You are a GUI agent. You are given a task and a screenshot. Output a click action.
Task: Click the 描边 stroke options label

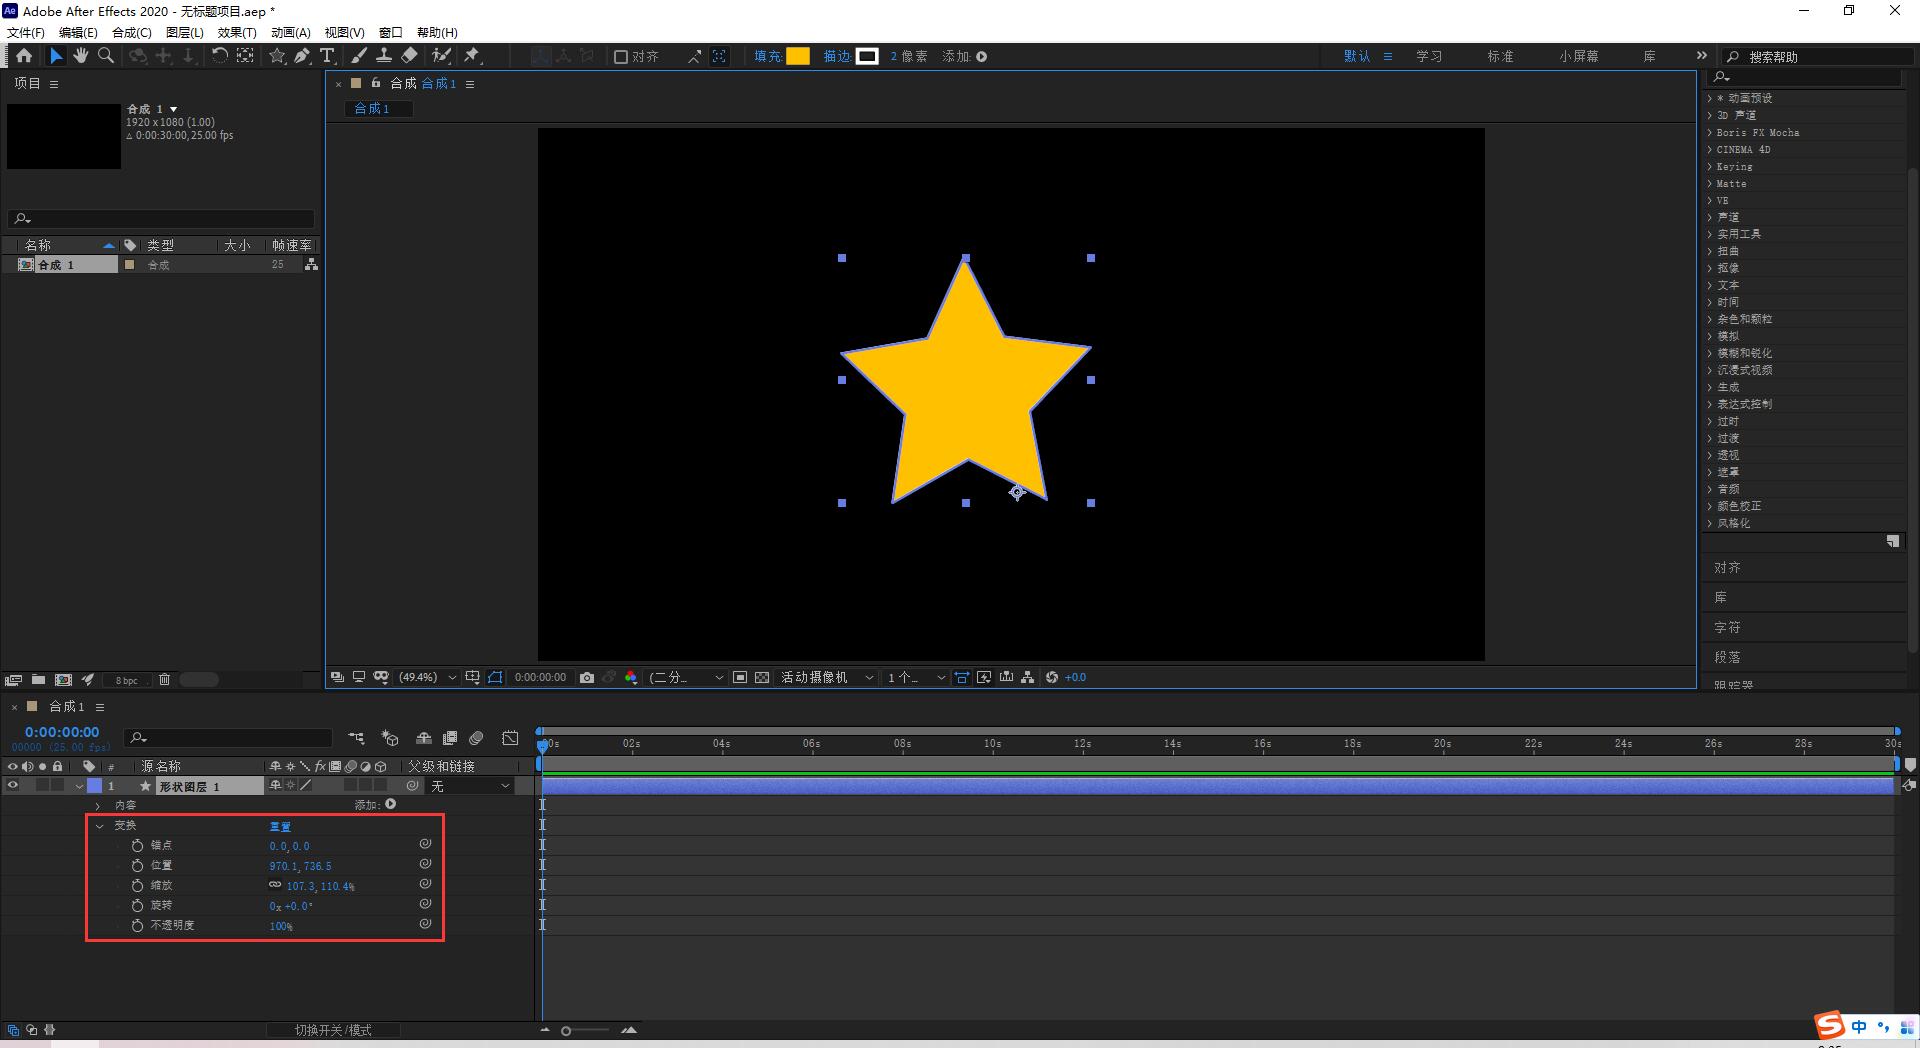click(x=836, y=57)
